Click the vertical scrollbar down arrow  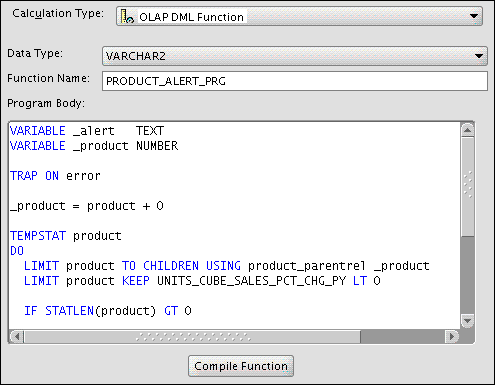tap(467, 321)
